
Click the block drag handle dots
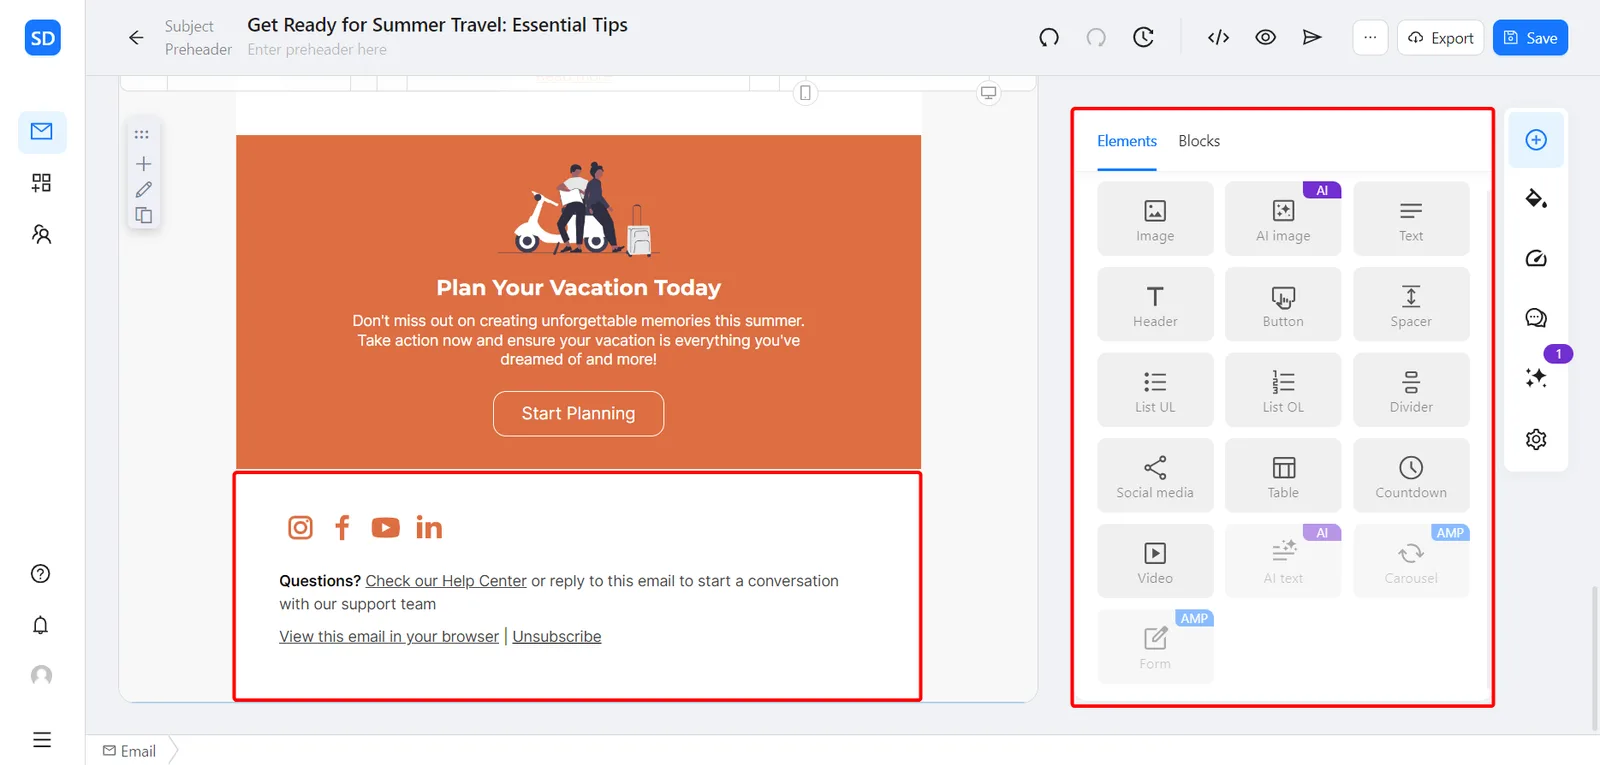click(x=142, y=134)
